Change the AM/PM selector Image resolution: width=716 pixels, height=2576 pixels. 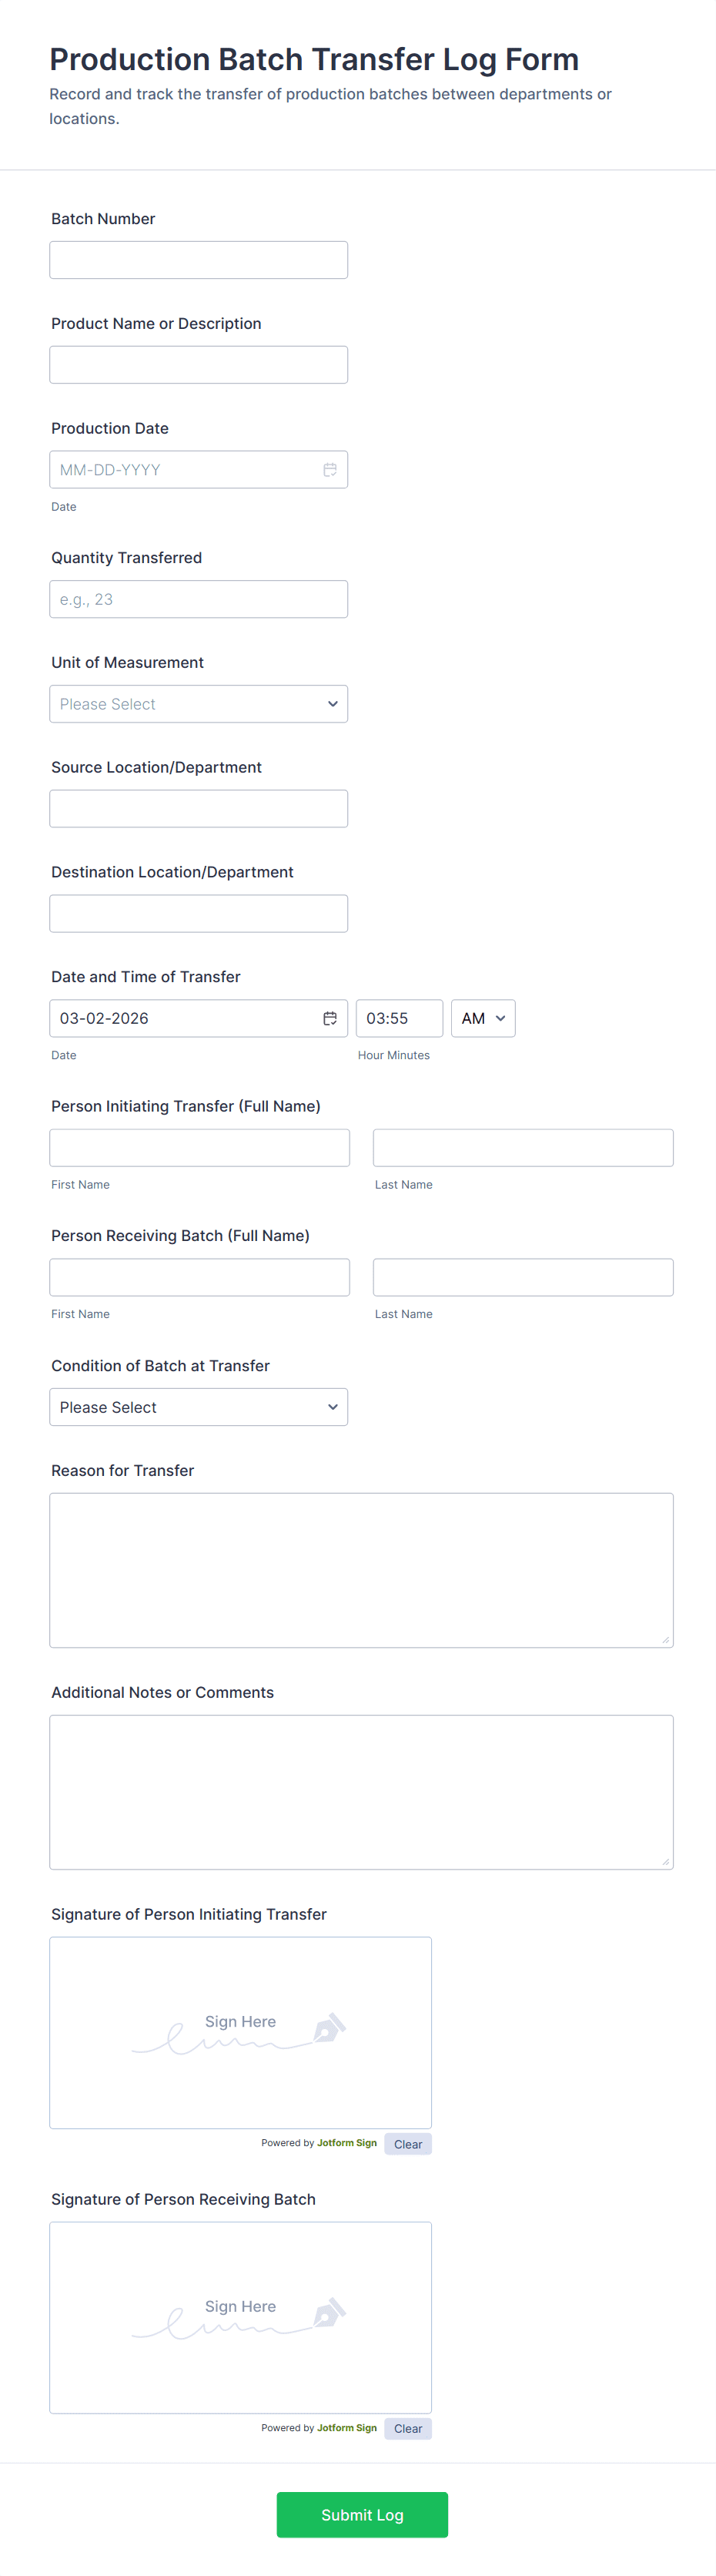pos(483,1018)
